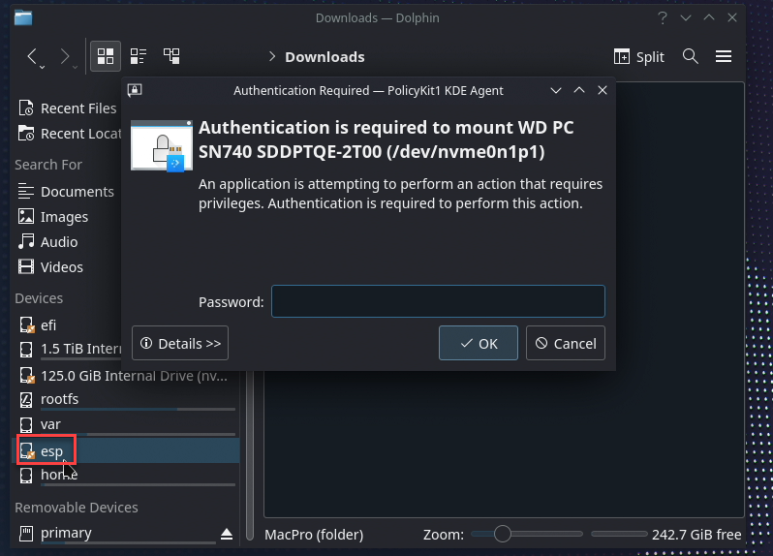This screenshot has height=556, width=773.
Task: Open the Dolphin window help button
Action: coord(662,18)
